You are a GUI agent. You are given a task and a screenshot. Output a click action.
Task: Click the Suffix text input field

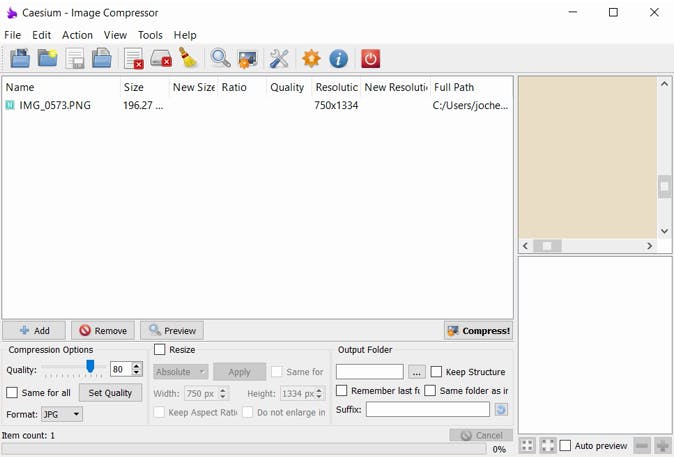pos(427,410)
